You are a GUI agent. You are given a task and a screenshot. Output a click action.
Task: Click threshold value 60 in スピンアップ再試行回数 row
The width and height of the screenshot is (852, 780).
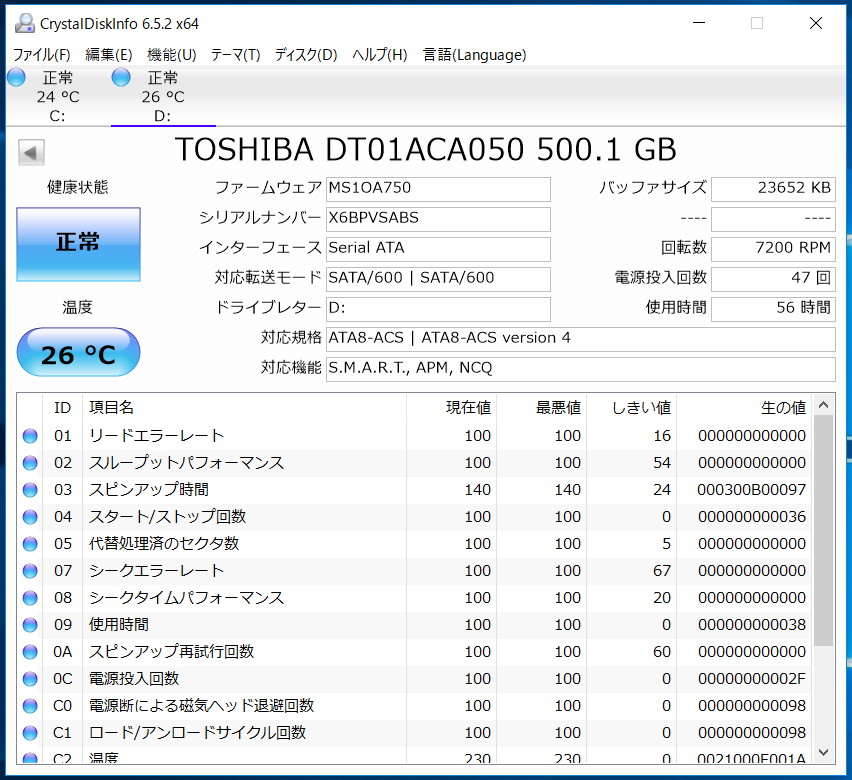pos(662,652)
